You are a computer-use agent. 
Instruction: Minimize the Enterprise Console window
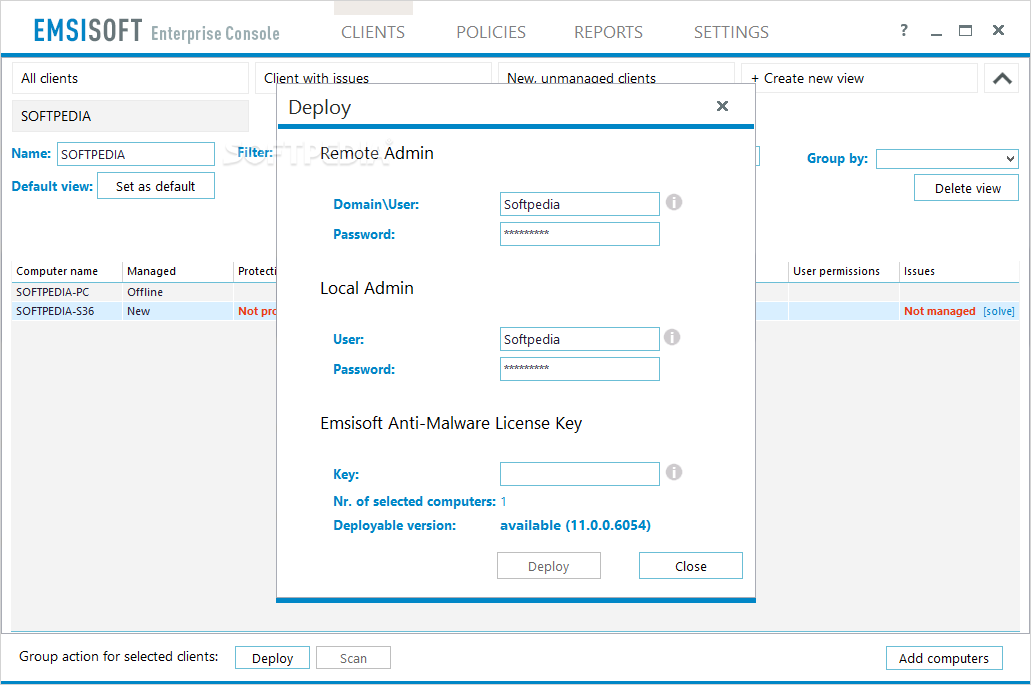tap(936, 33)
